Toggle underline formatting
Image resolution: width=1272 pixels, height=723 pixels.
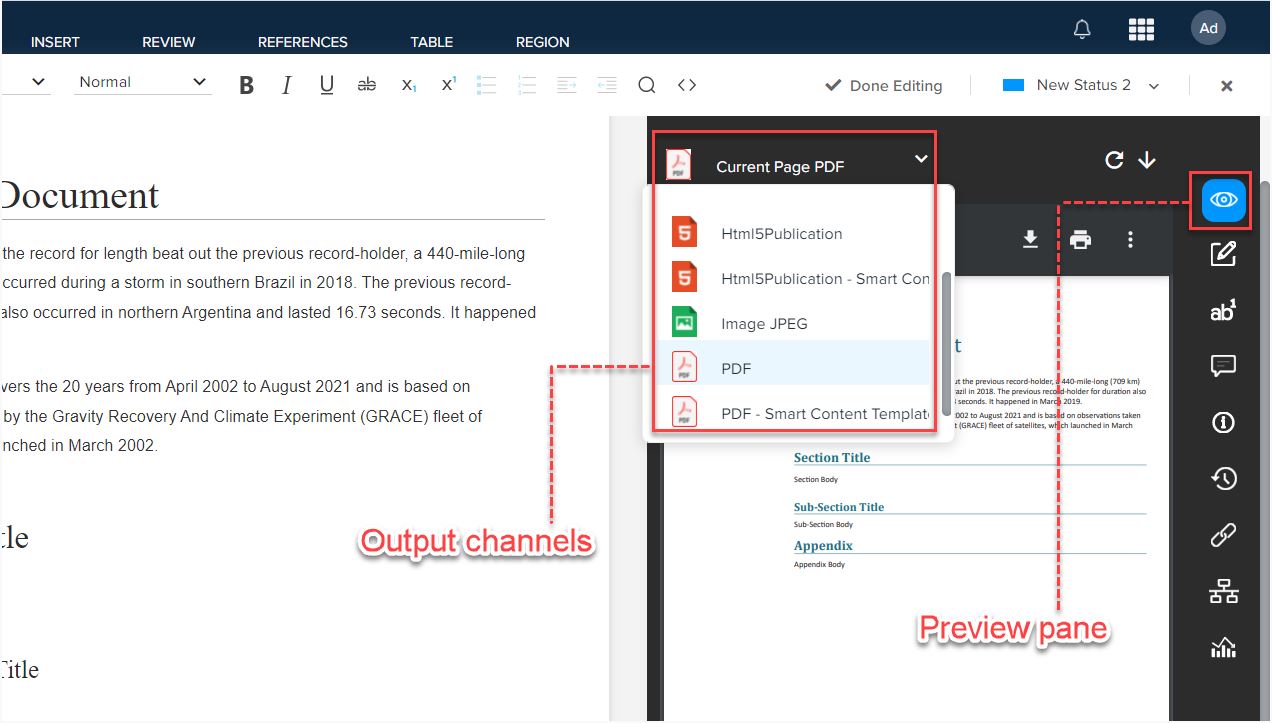click(327, 85)
